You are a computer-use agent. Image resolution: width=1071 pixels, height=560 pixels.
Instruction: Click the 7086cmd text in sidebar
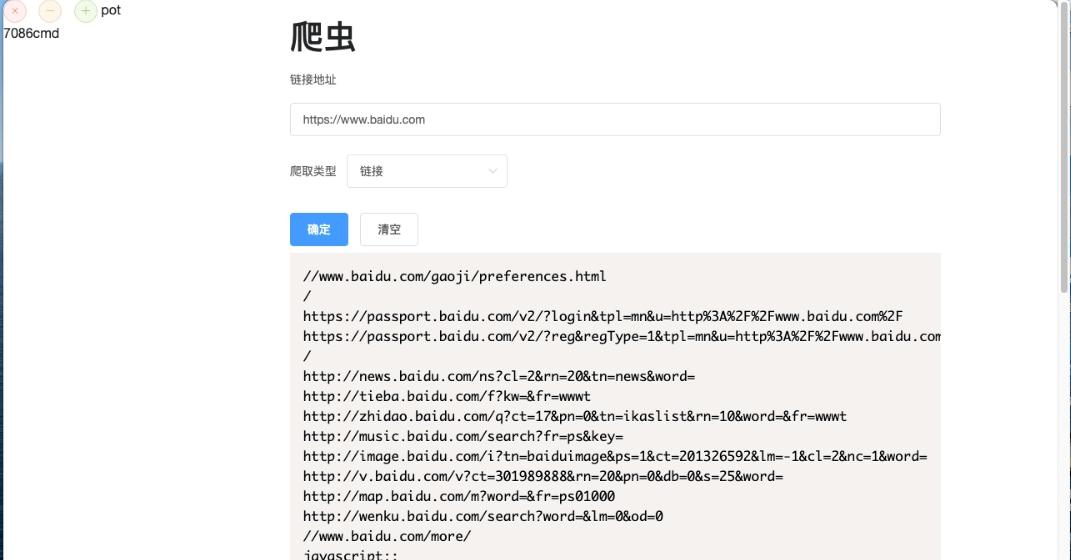click(x=31, y=33)
